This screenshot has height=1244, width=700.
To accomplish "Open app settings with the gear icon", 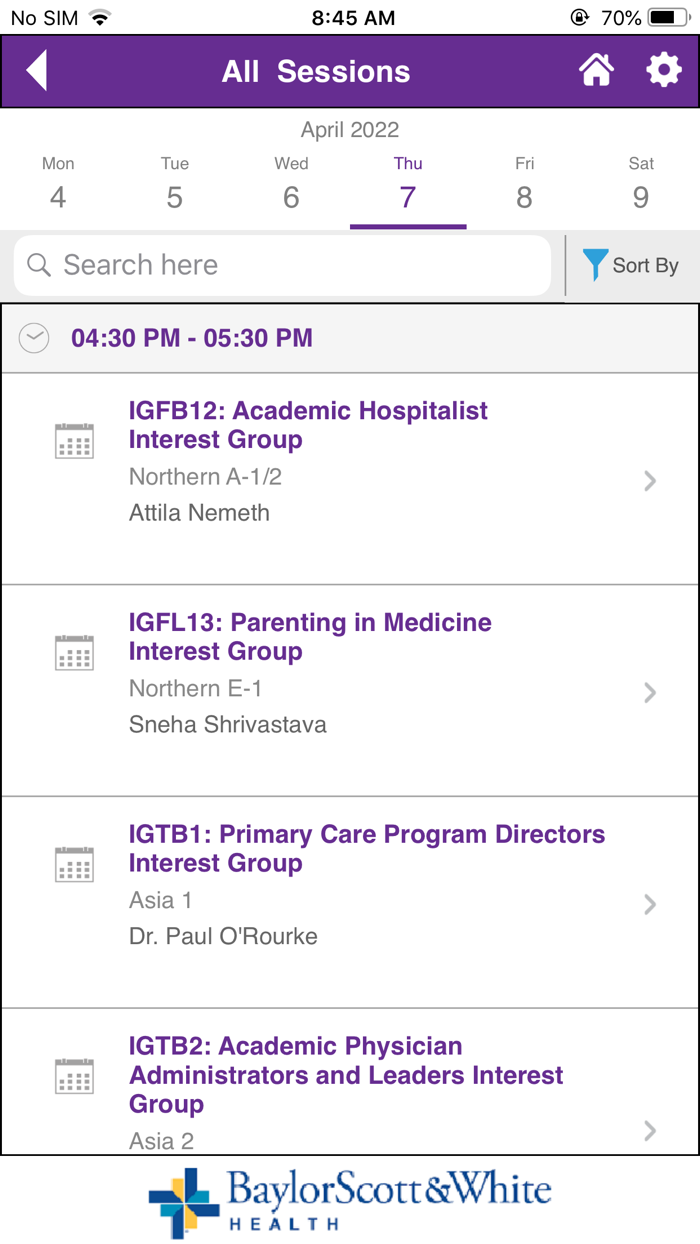I will tap(663, 70).
